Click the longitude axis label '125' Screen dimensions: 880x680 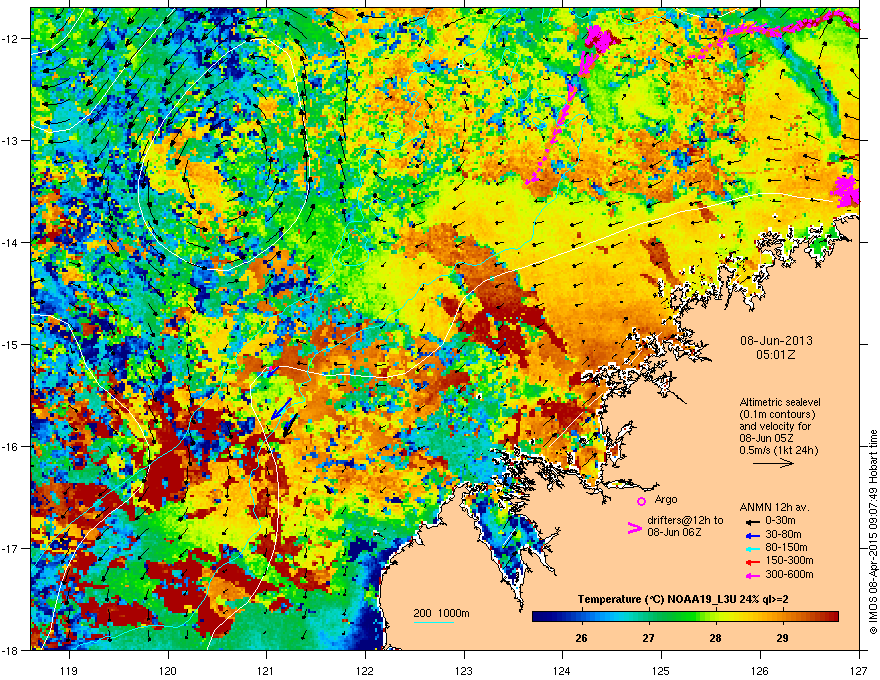661,670
